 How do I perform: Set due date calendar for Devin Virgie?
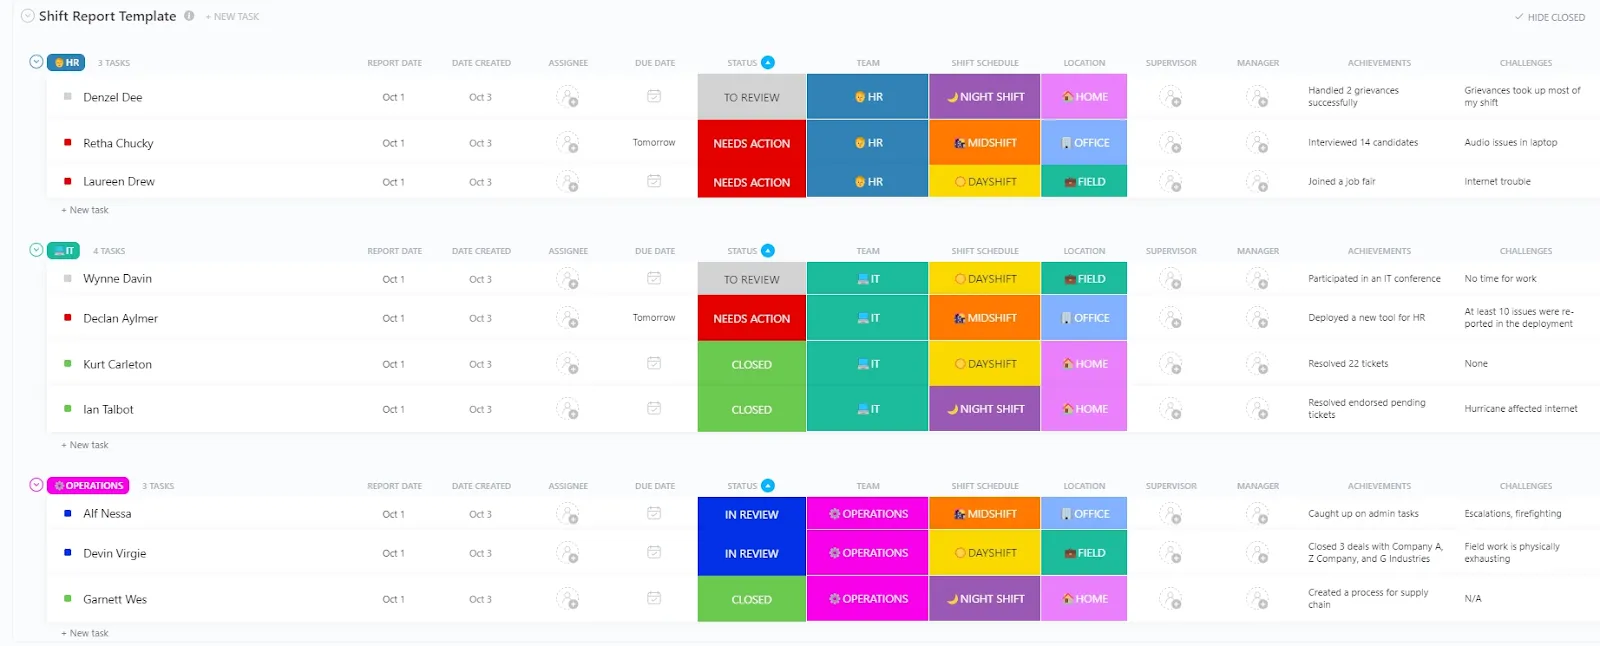pos(654,552)
